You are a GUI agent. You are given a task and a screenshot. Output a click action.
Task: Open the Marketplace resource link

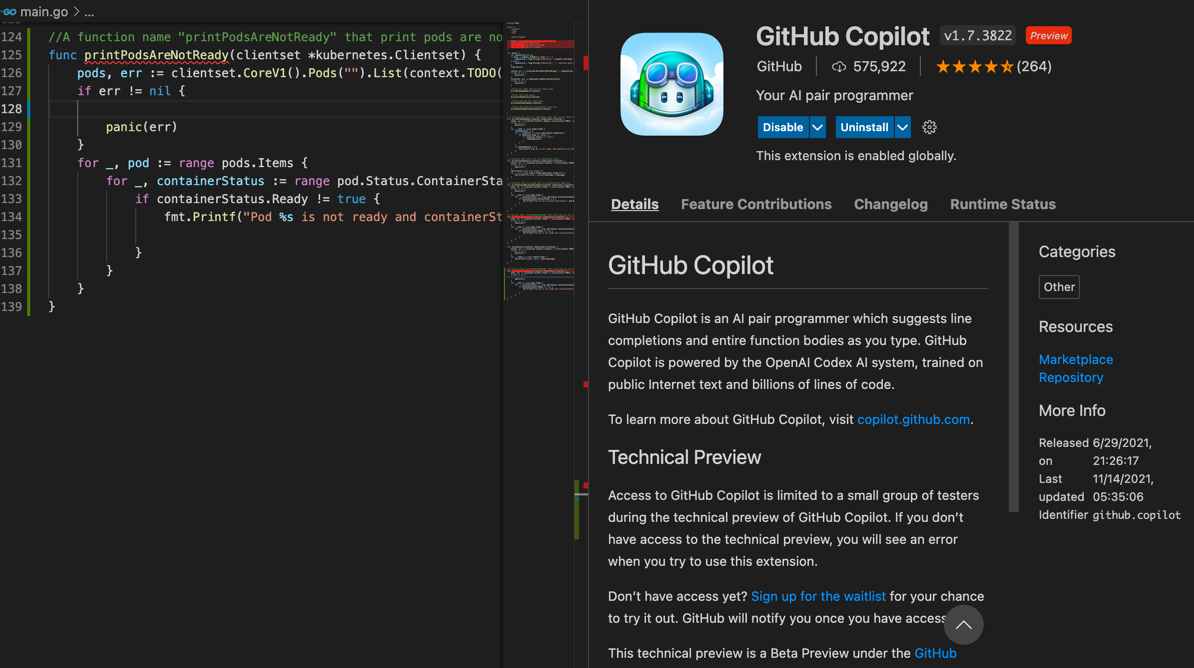tap(1075, 359)
